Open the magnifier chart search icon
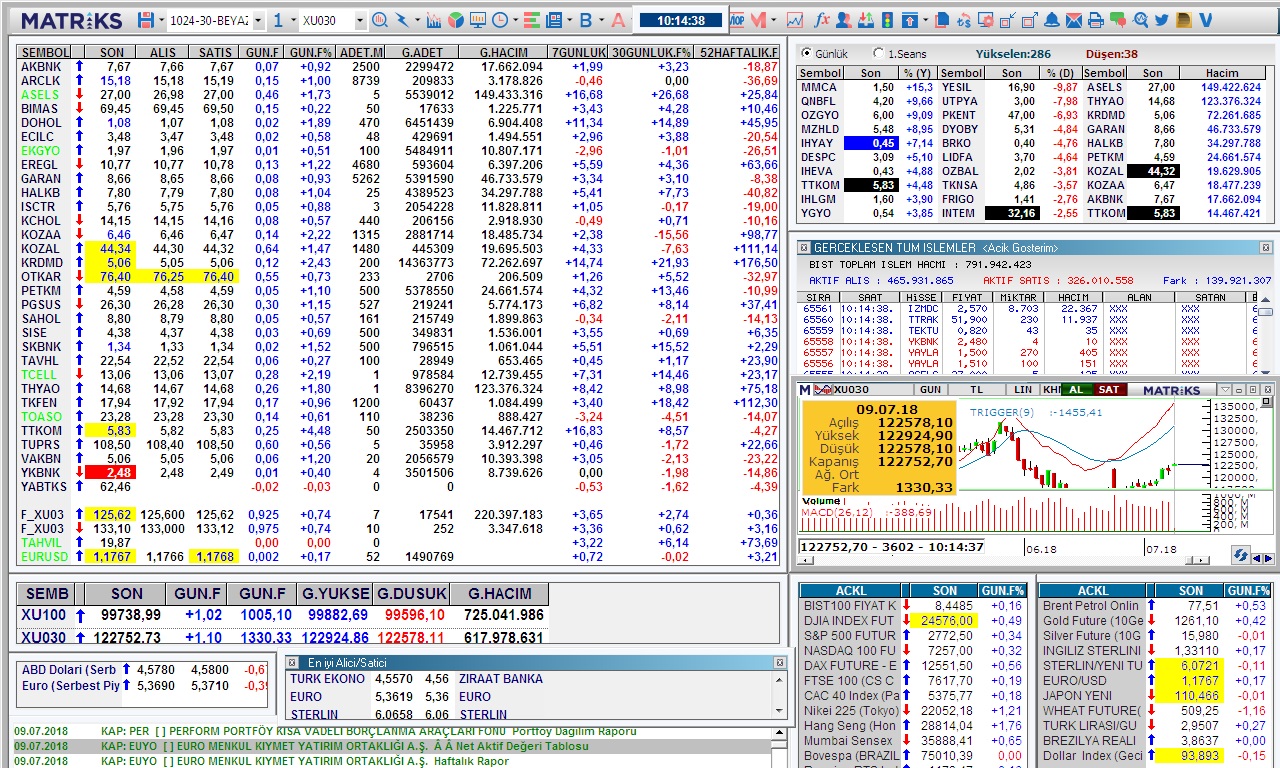This screenshot has width=1280, height=768. point(380,20)
